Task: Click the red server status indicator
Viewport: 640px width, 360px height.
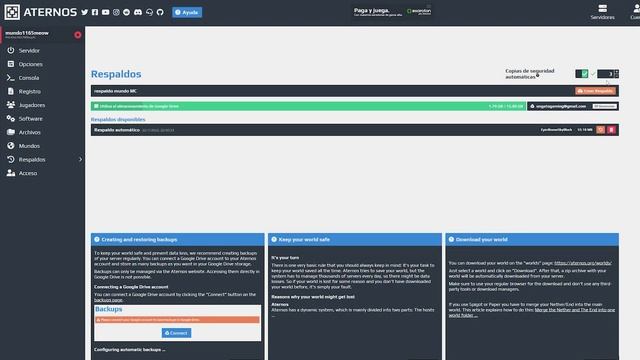Action: coord(78,35)
